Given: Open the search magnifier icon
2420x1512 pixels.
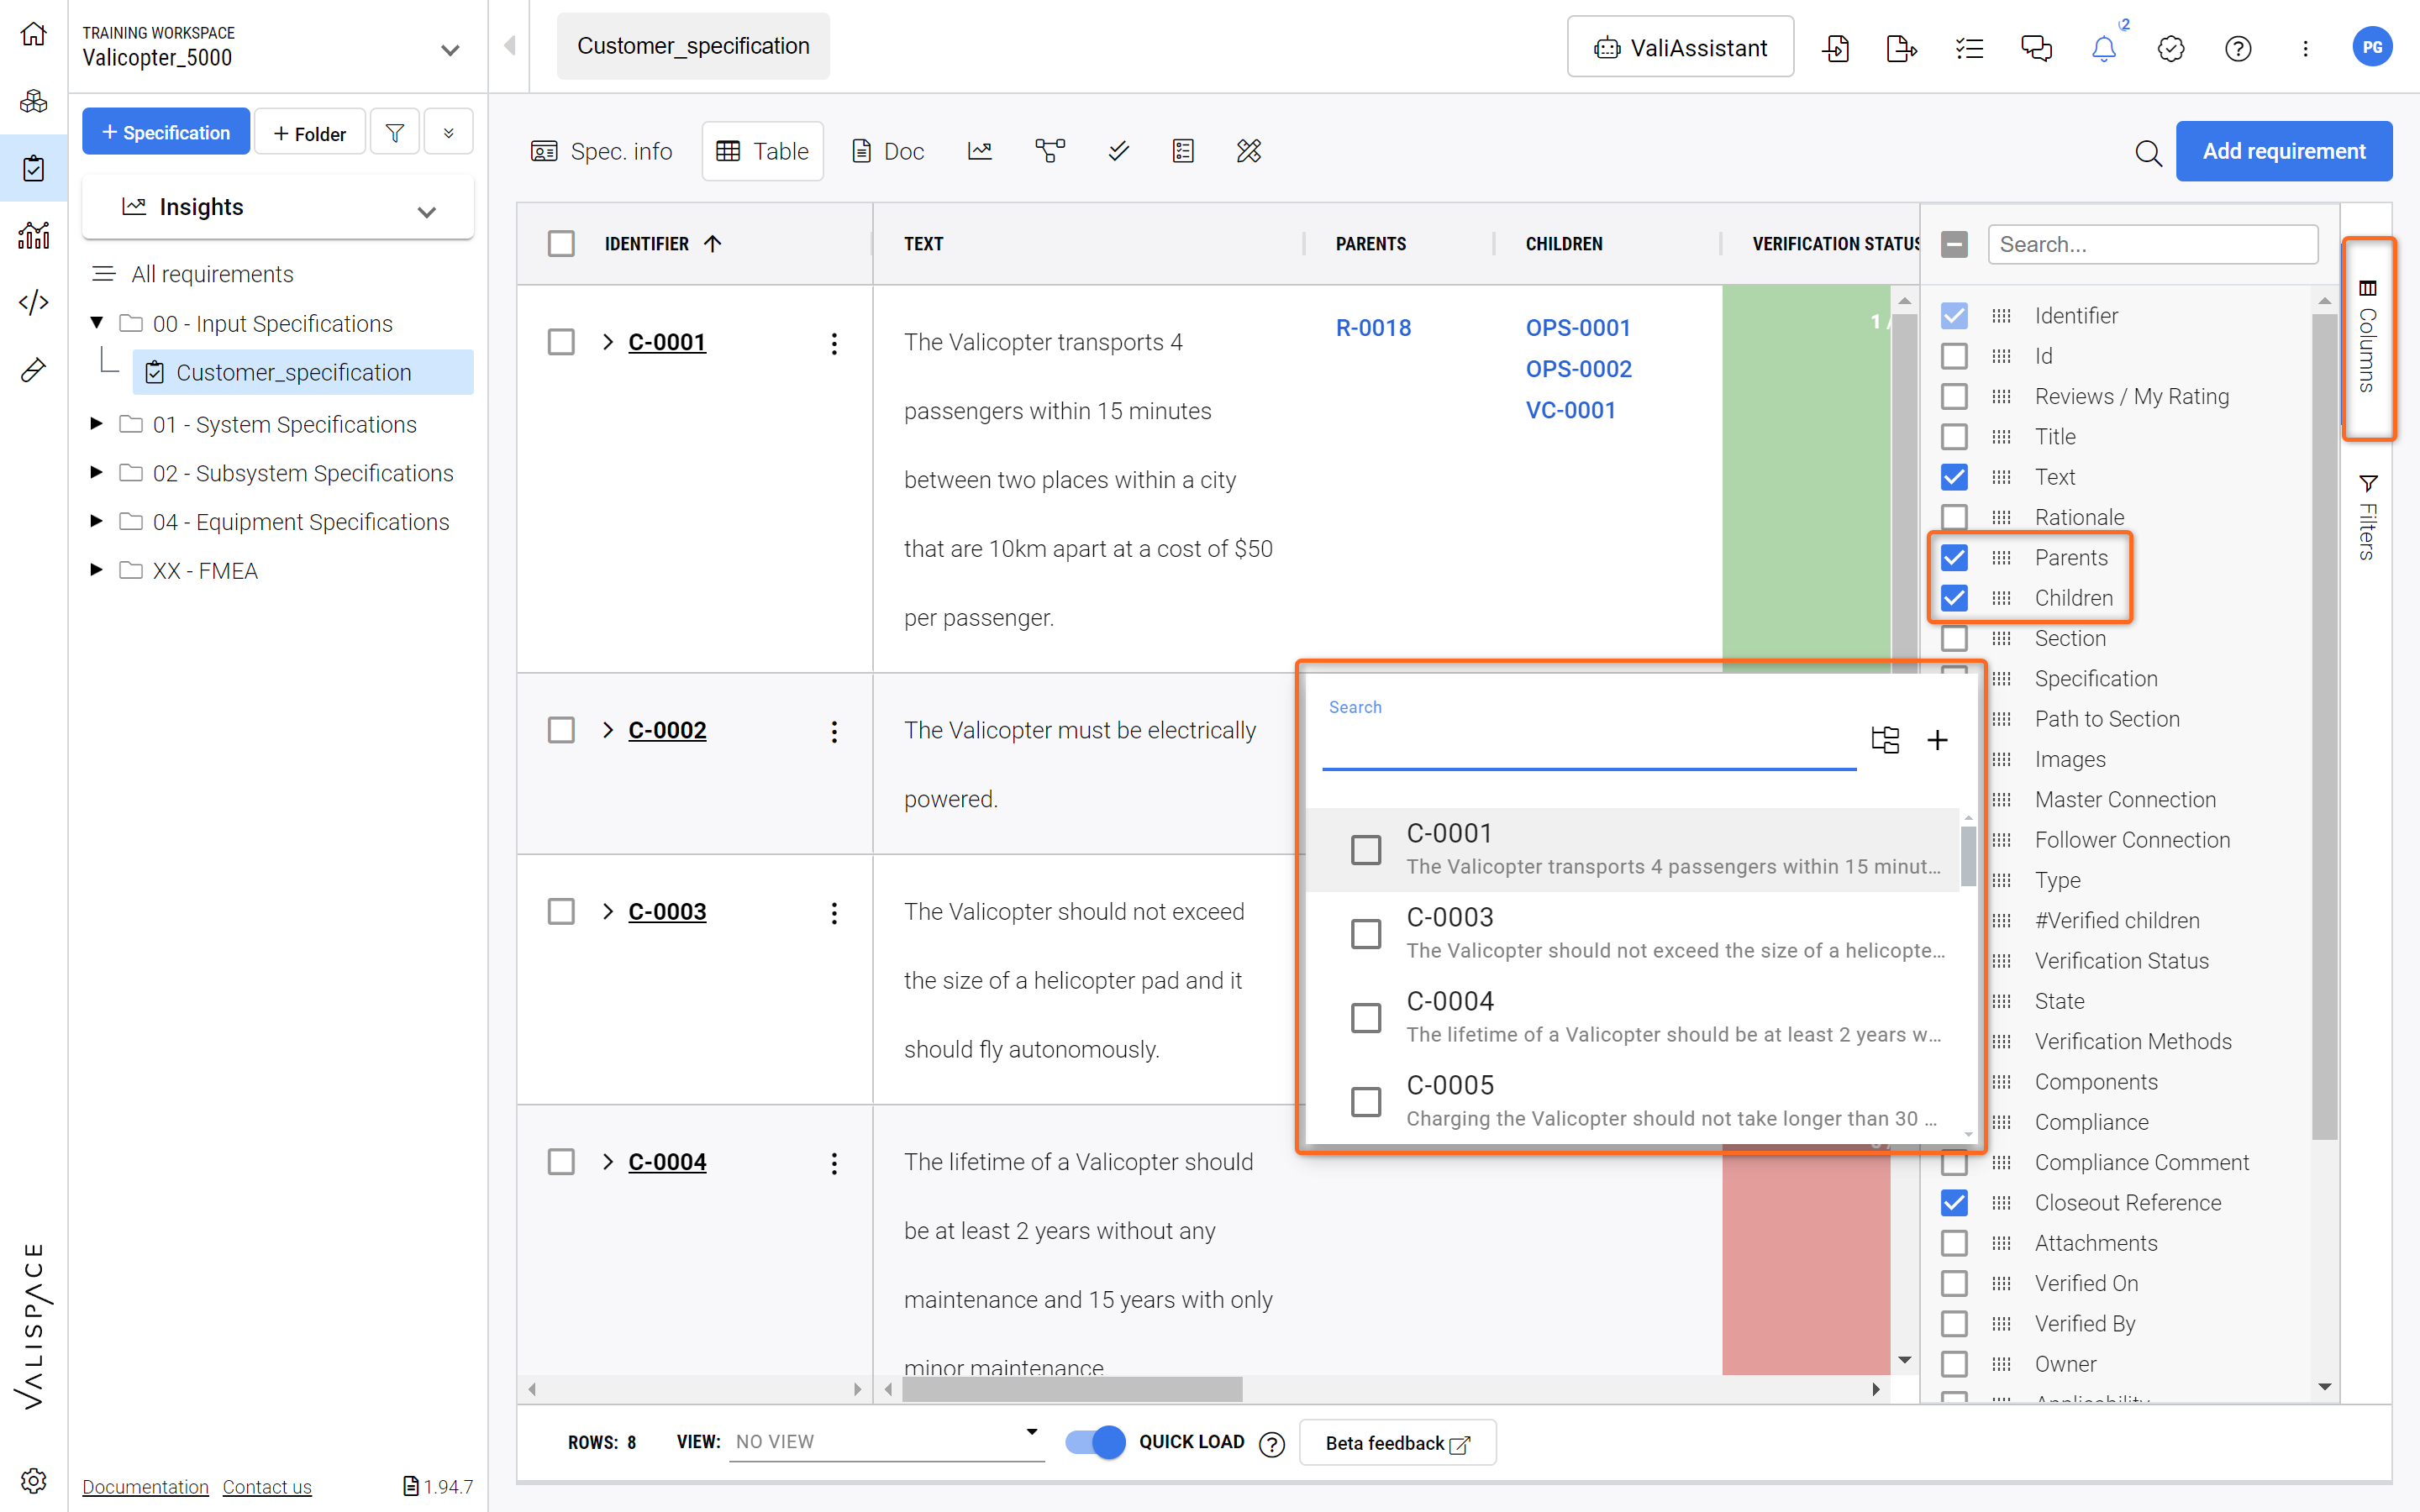Looking at the screenshot, I should click(x=2148, y=152).
